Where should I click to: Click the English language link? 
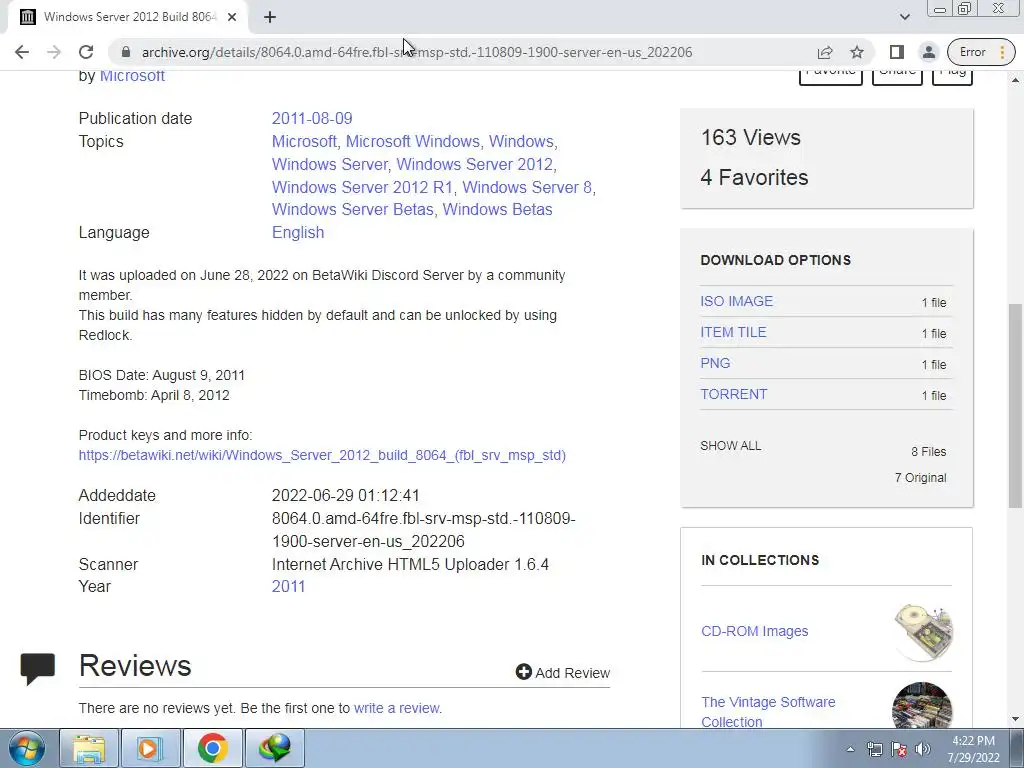pyautogui.click(x=298, y=232)
